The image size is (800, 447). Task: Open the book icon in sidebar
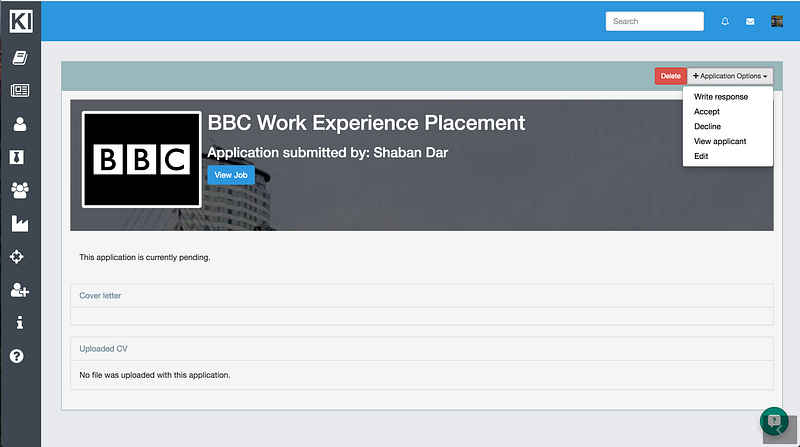(20, 58)
